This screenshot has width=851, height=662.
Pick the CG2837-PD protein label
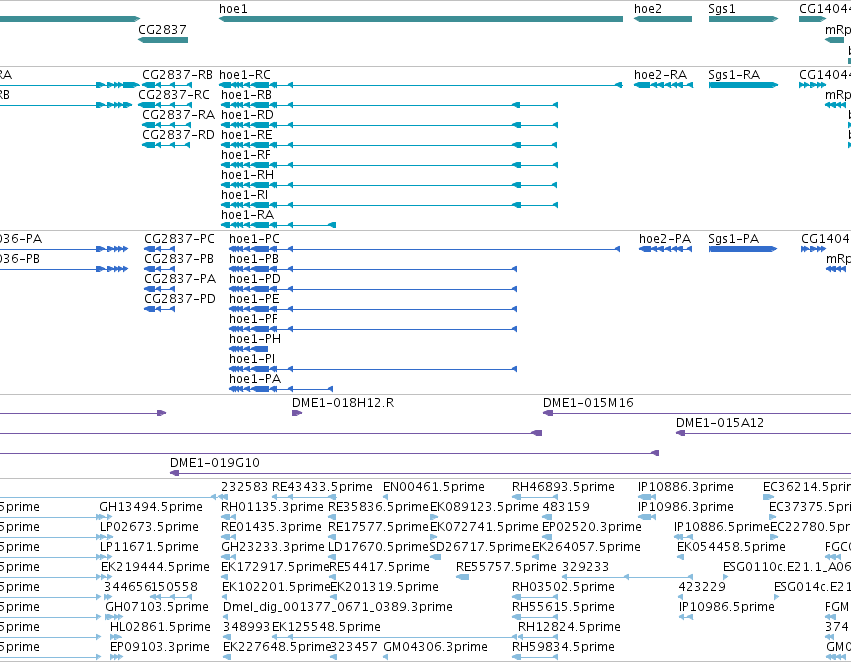(x=180, y=299)
